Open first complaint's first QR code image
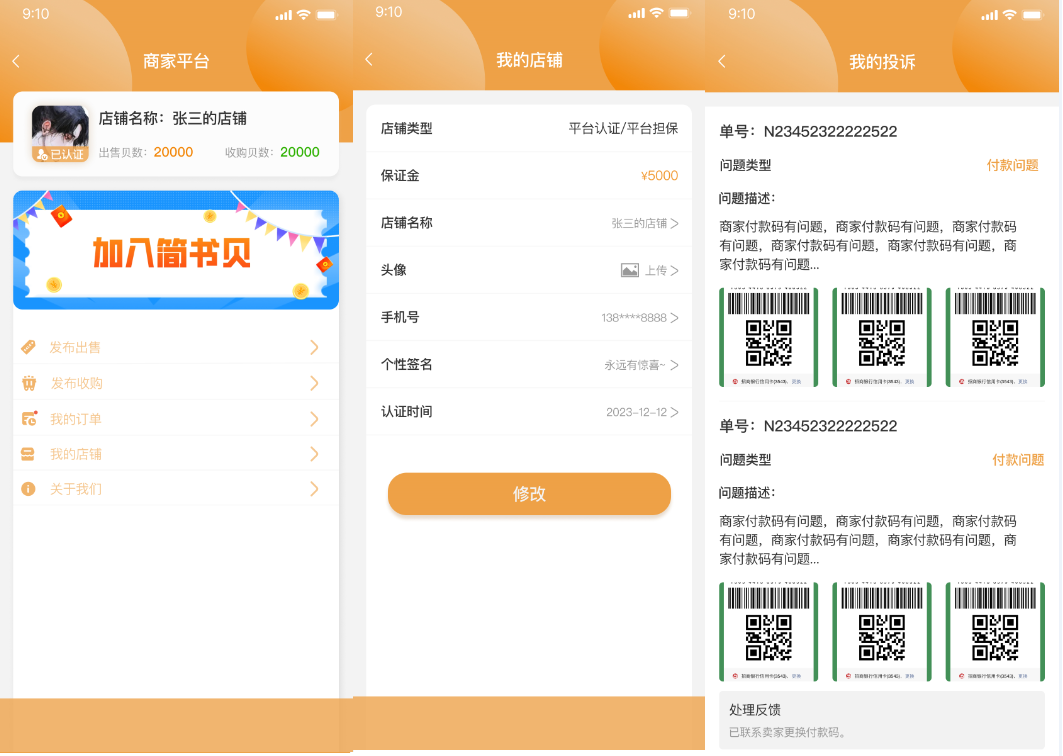The image size is (1063, 756). click(x=768, y=337)
